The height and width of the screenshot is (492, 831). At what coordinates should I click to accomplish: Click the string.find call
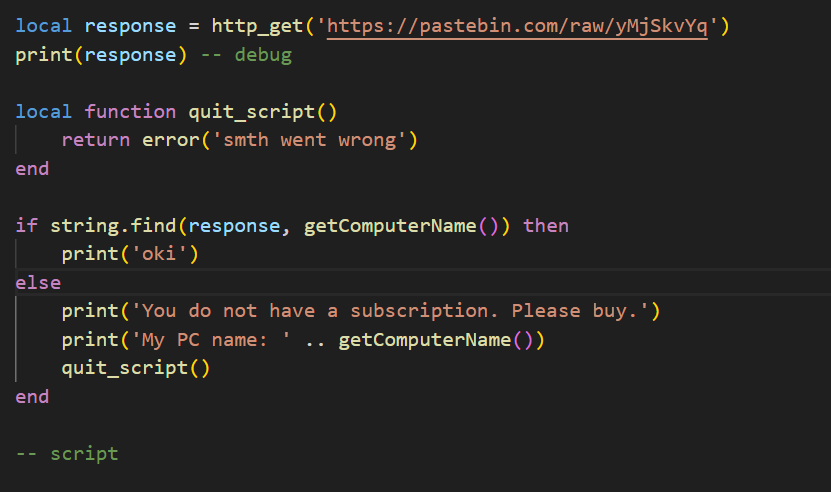point(113,226)
